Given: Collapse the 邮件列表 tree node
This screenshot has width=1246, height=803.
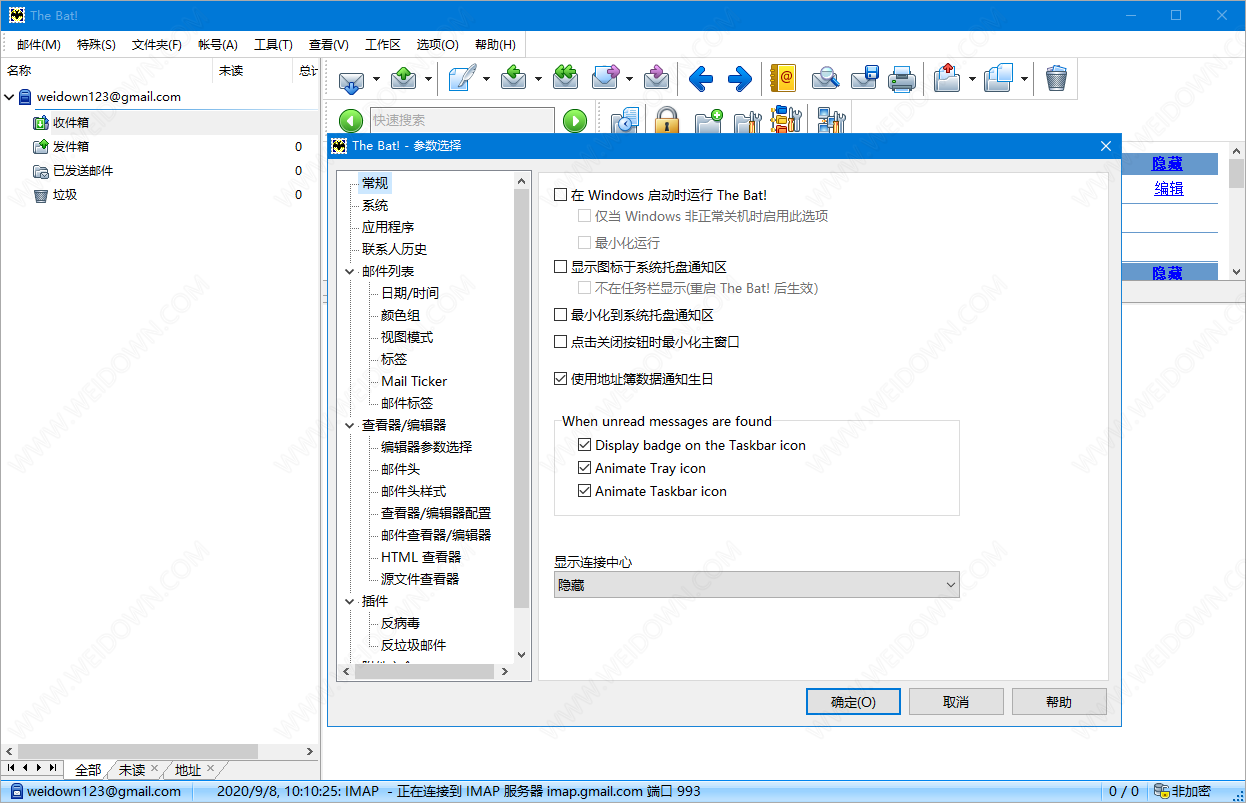Looking at the screenshot, I should [349, 271].
